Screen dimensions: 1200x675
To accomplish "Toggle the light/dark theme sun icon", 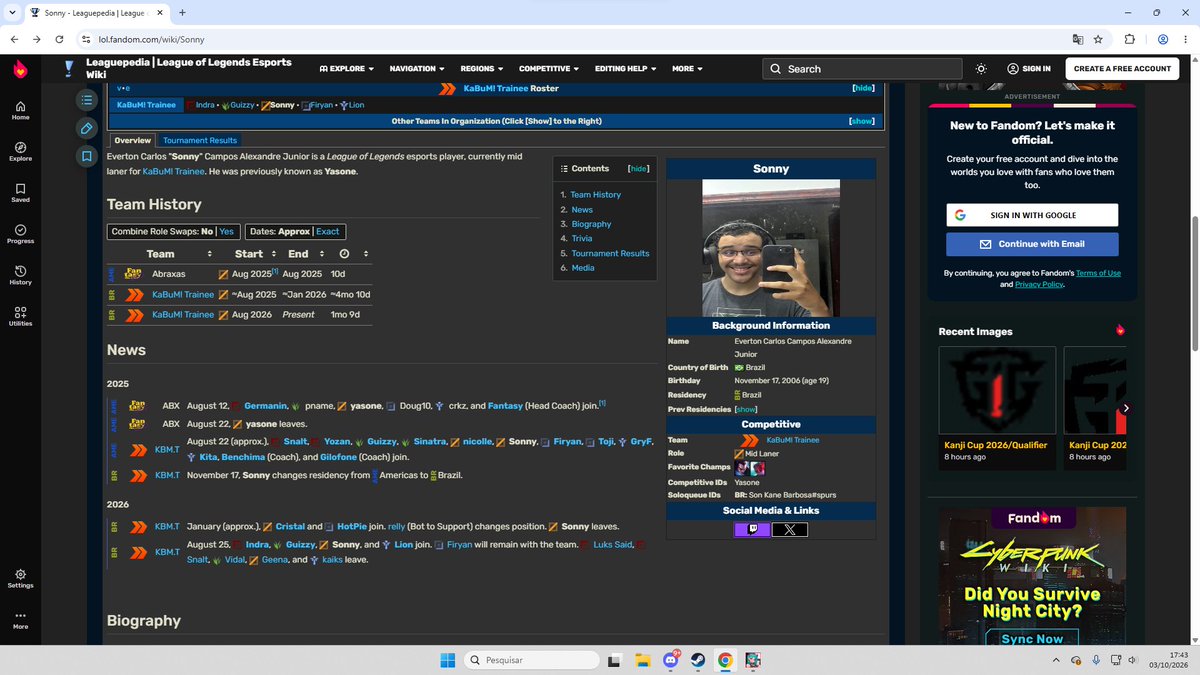I will pyautogui.click(x=981, y=69).
